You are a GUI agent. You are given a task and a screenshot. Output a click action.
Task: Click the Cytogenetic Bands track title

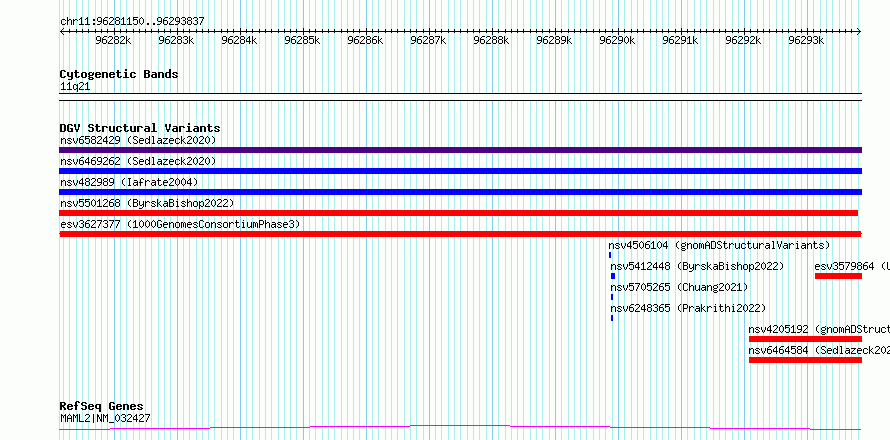coord(119,74)
